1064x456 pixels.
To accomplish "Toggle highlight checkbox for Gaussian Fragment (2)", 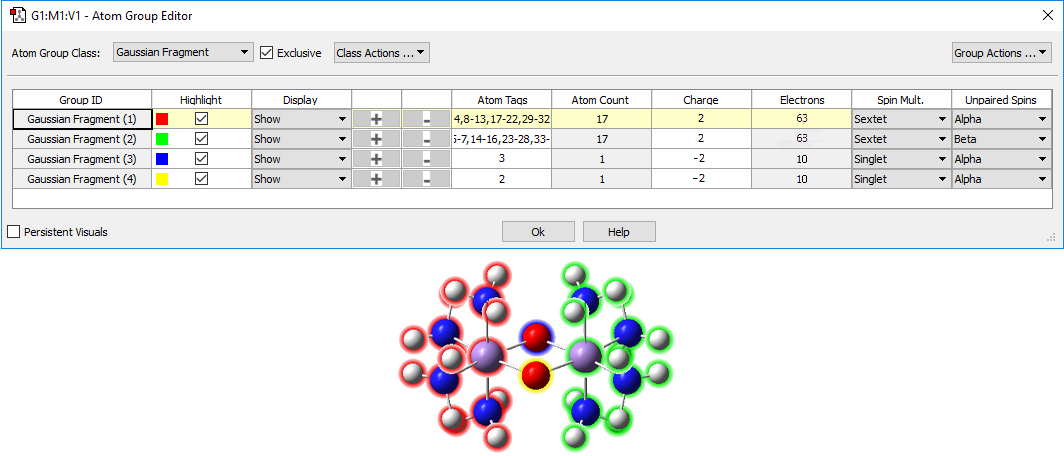I will click(201, 139).
